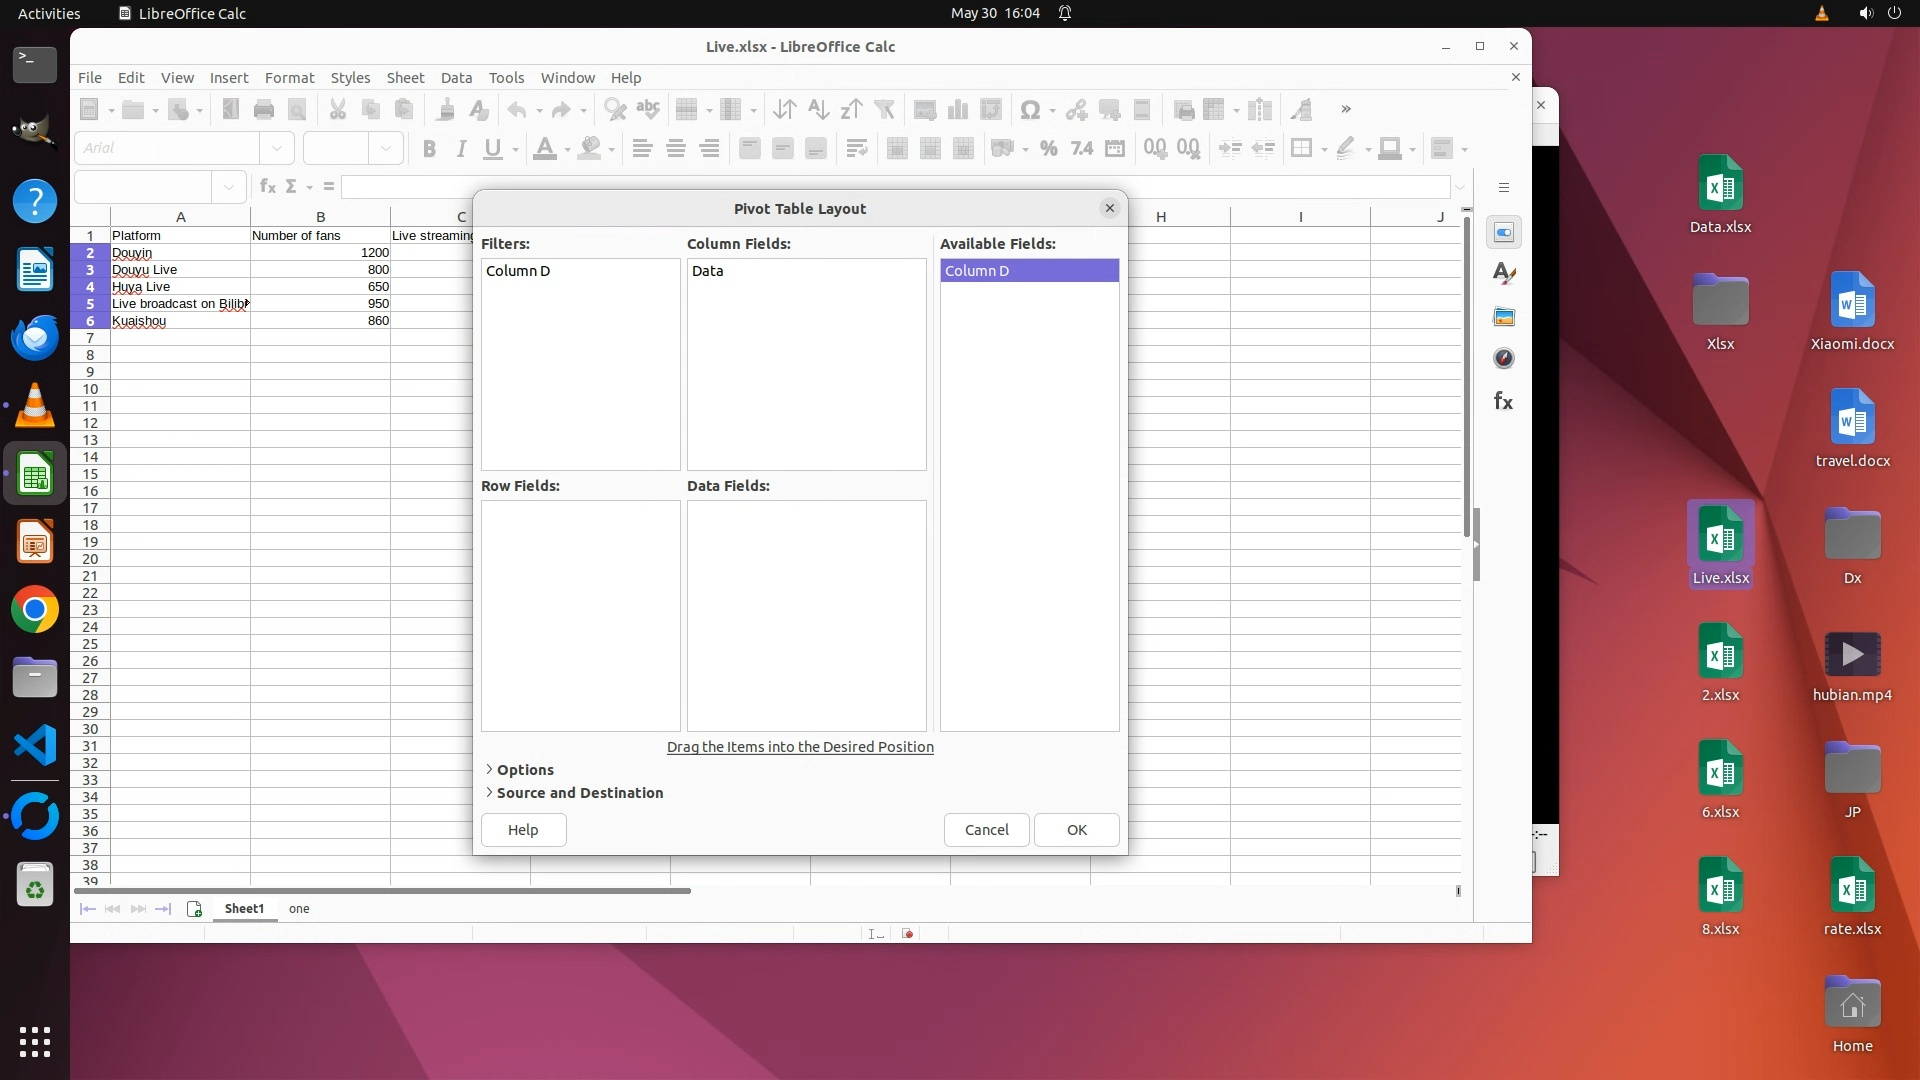
Task: Open the sidebar Gallery icon
Action: (1503, 317)
